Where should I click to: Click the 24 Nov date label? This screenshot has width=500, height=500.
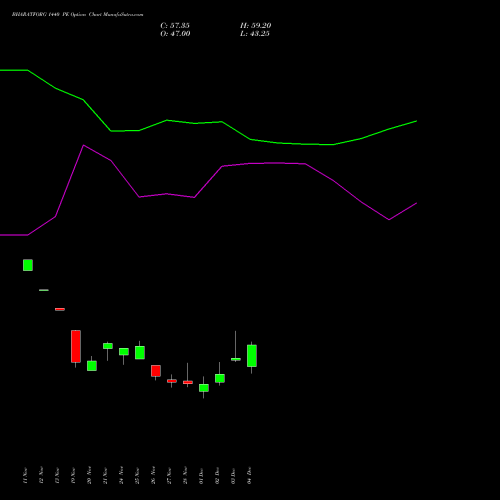coord(121,475)
